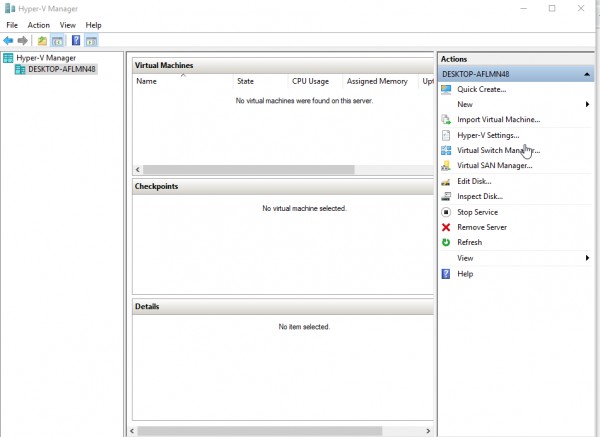Open the New action item
The height and width of the screenshot is (437, 600).
click(465, 104)
